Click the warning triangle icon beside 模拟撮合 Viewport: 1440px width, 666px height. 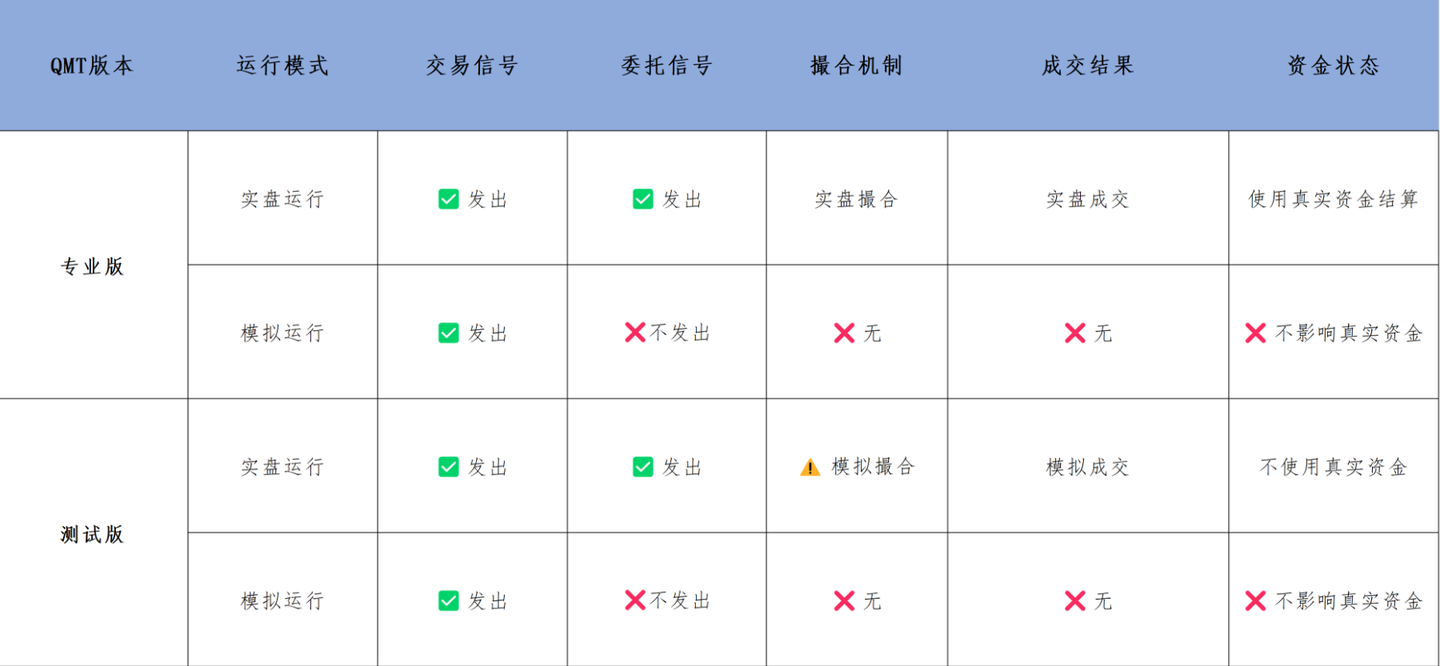tap(810, 467)
